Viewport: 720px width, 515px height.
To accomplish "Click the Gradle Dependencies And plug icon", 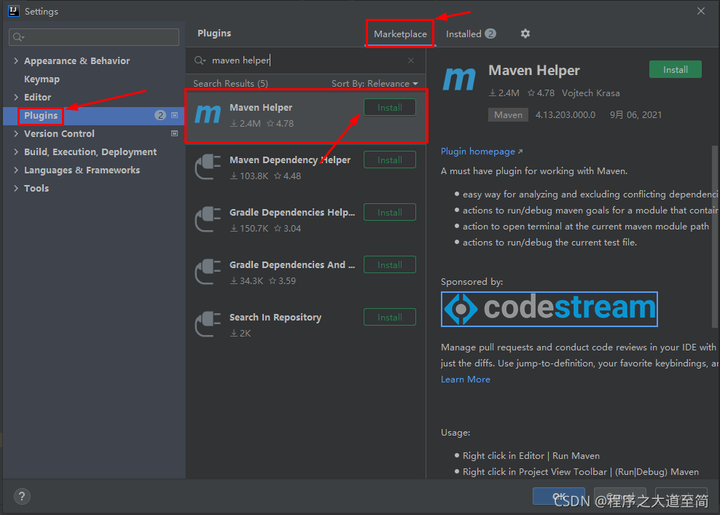I will [x=208, y=272].
